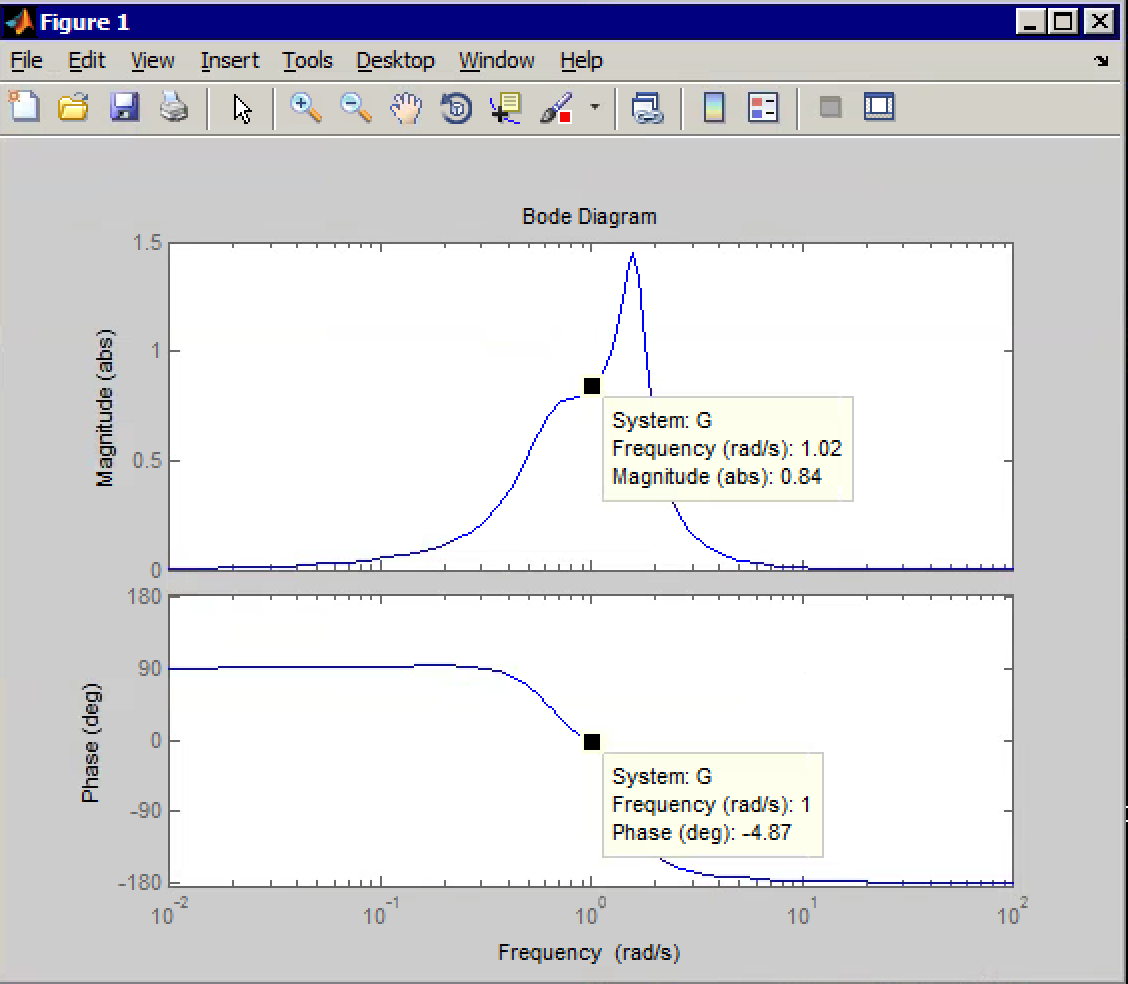Insert a colorbar into the figure

click(x=713, y=108)
